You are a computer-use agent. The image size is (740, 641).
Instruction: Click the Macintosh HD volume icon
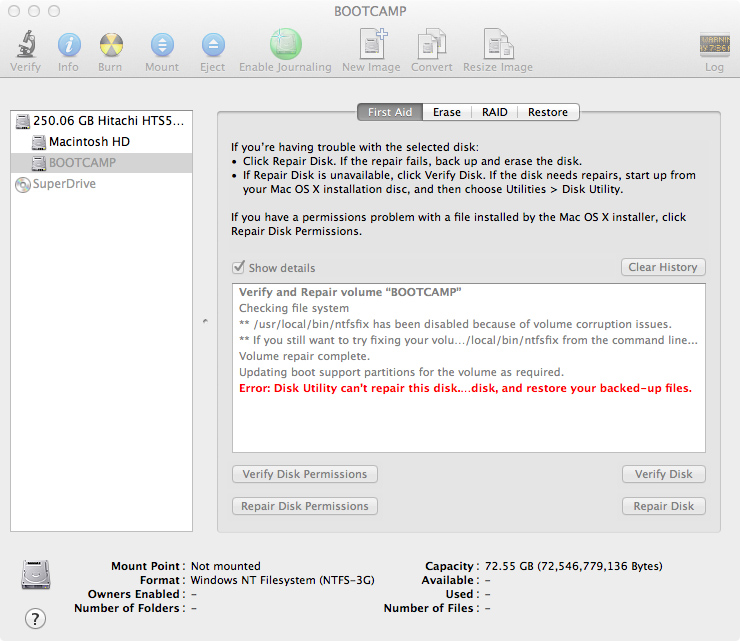[x=39, y=142]
